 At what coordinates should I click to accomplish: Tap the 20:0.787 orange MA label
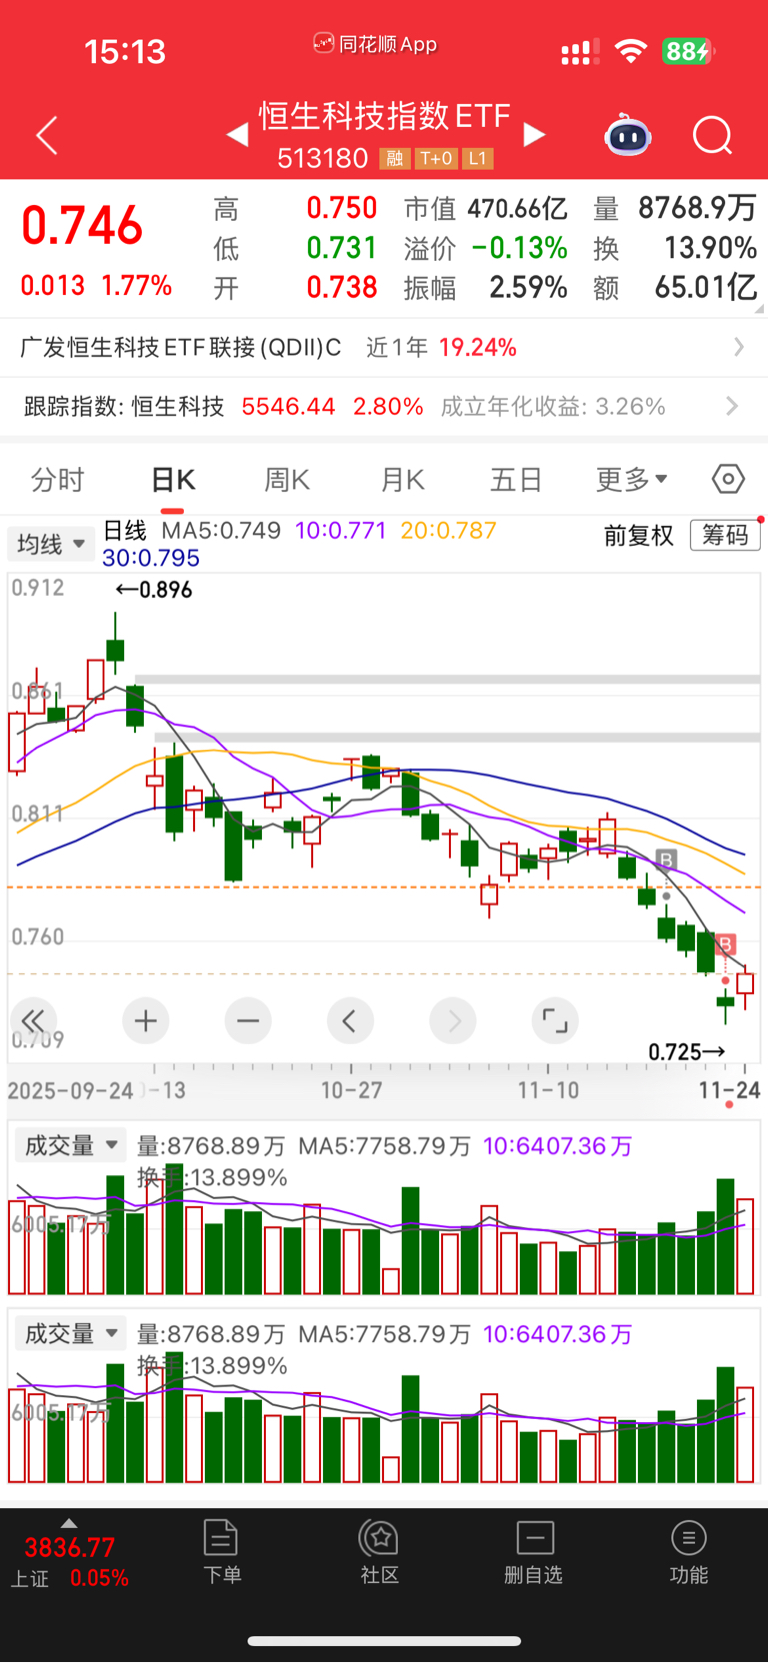448,530
